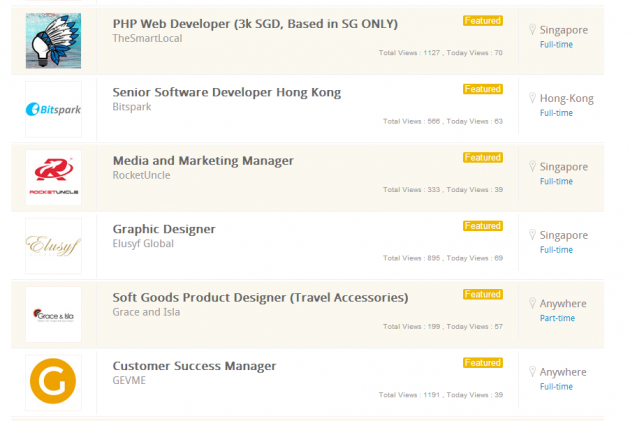Click location pin icon for Customer Success Manager

(531, 373)
